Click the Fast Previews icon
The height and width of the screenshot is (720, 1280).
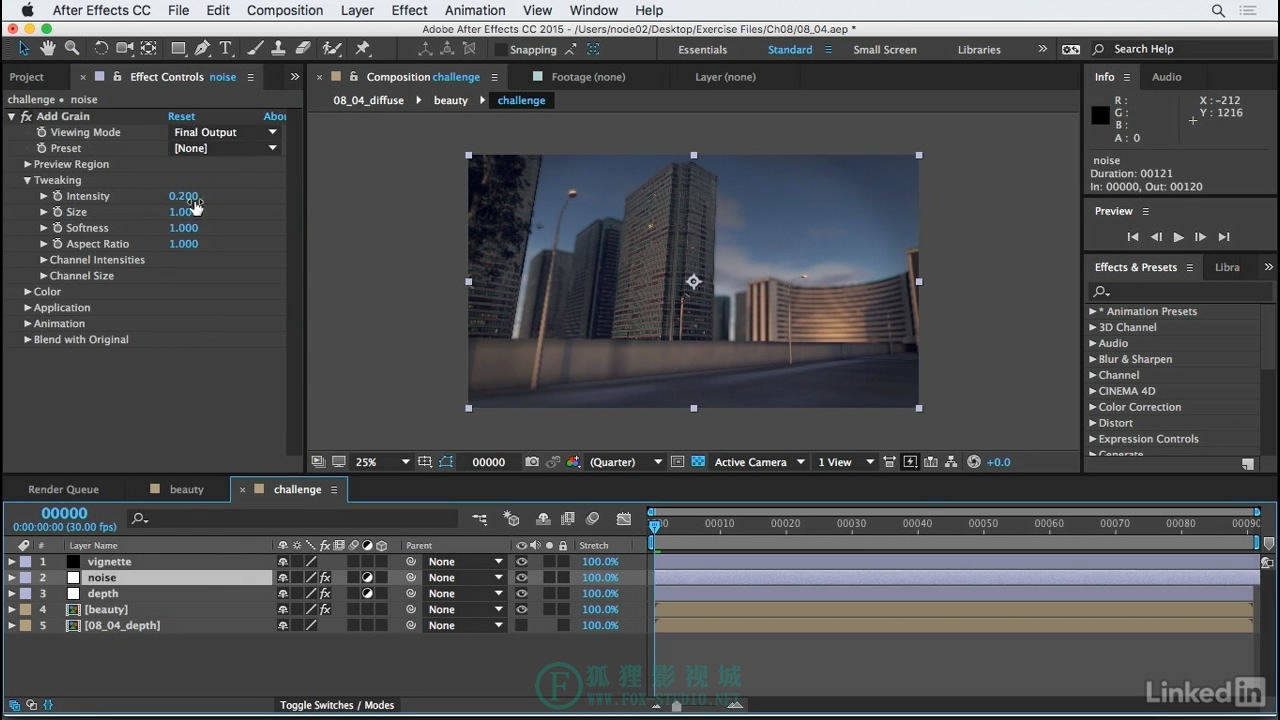coord(909,462)
